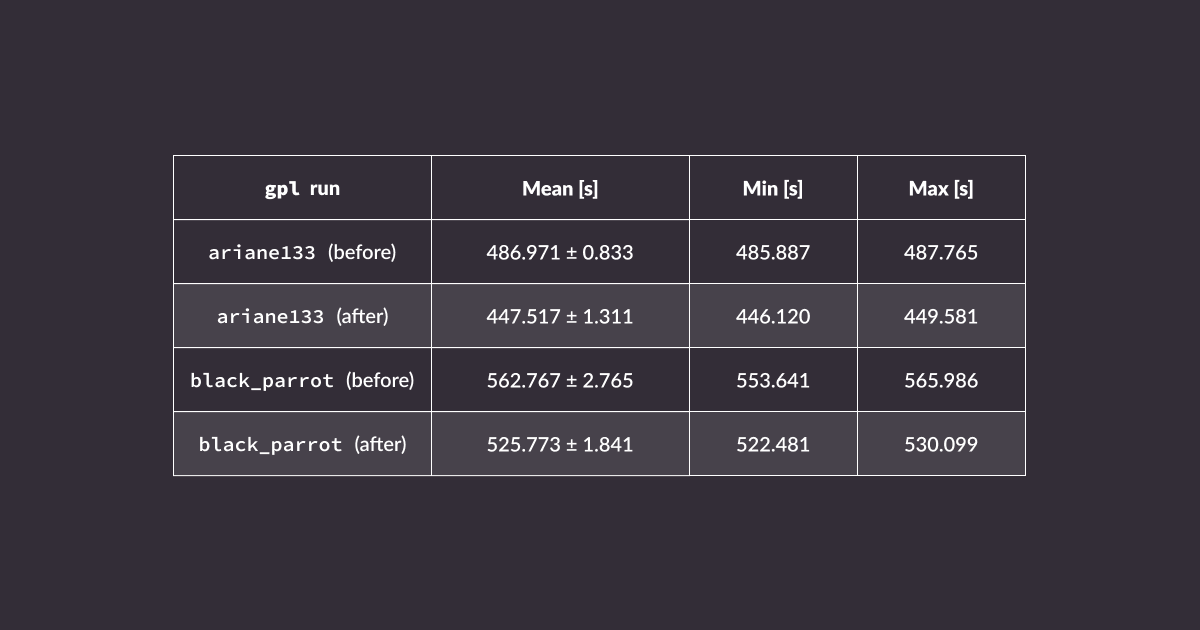Click the min value 522.481

773,444
